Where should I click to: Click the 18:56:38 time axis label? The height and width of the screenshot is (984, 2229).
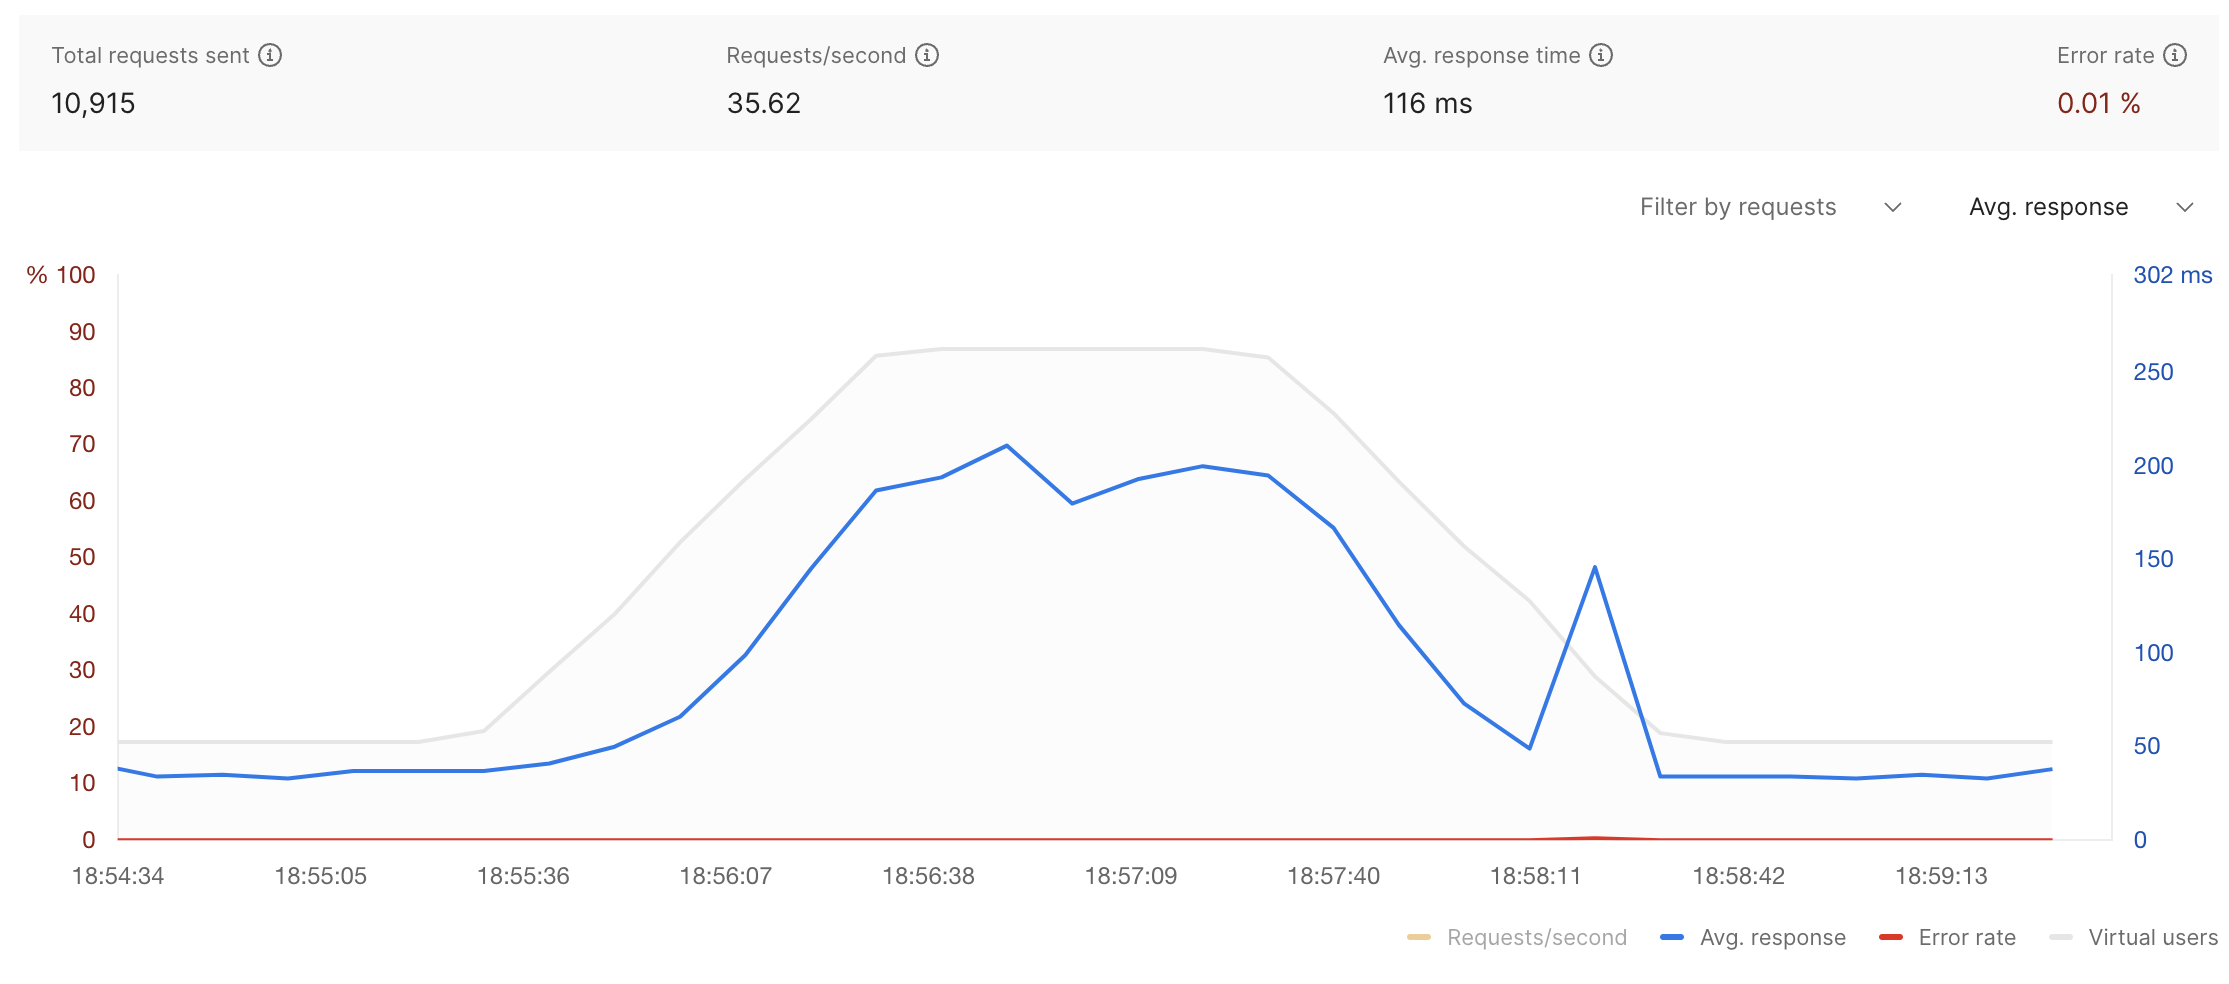click(x=928, y=876)
